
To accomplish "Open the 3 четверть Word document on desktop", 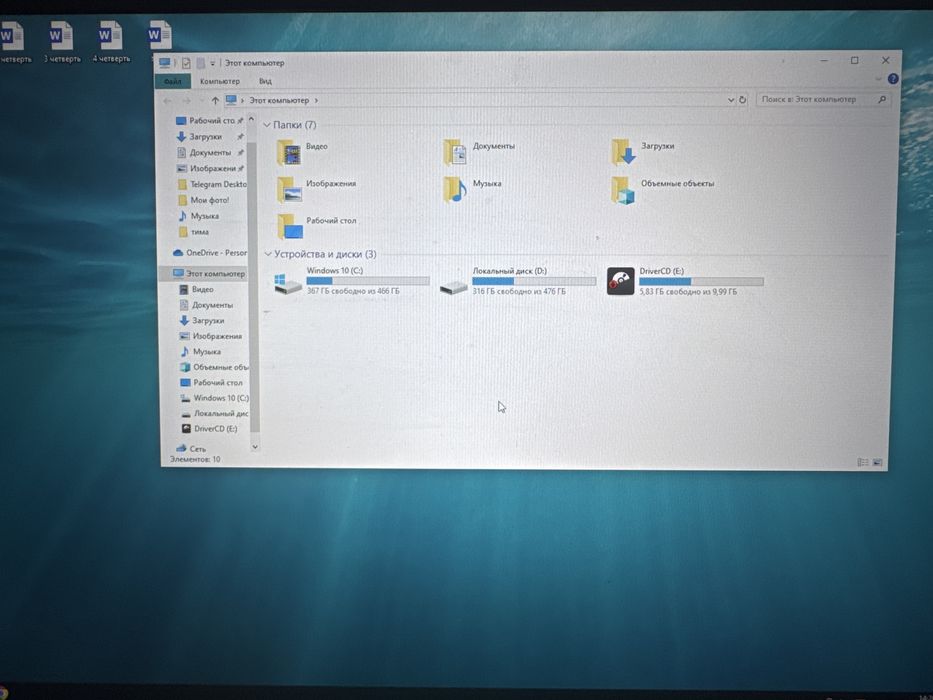I will (62, 42).
